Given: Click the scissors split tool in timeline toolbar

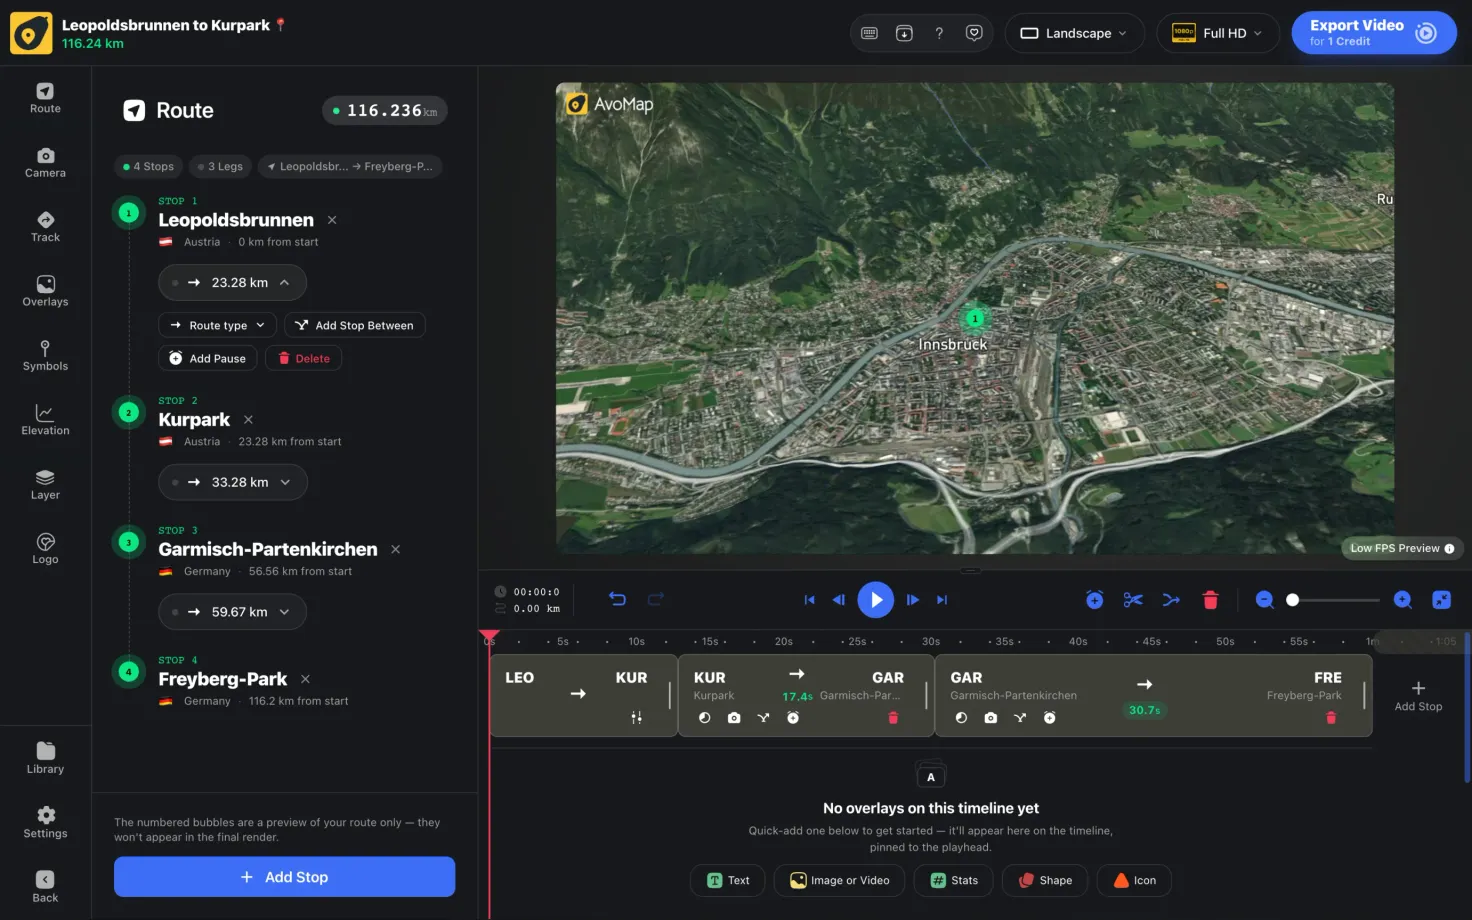Looking at the screenshot, I should pyautogui.click(x=1133, y=600).
